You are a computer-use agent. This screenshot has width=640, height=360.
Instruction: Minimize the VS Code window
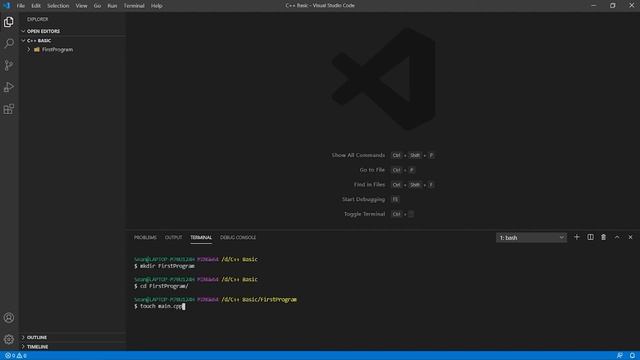(x=594, y=5)
